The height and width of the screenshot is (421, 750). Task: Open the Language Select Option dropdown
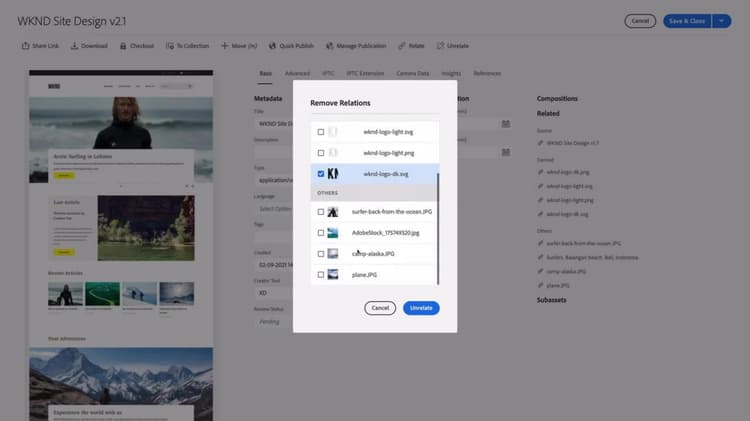click(x=274, y=209)
